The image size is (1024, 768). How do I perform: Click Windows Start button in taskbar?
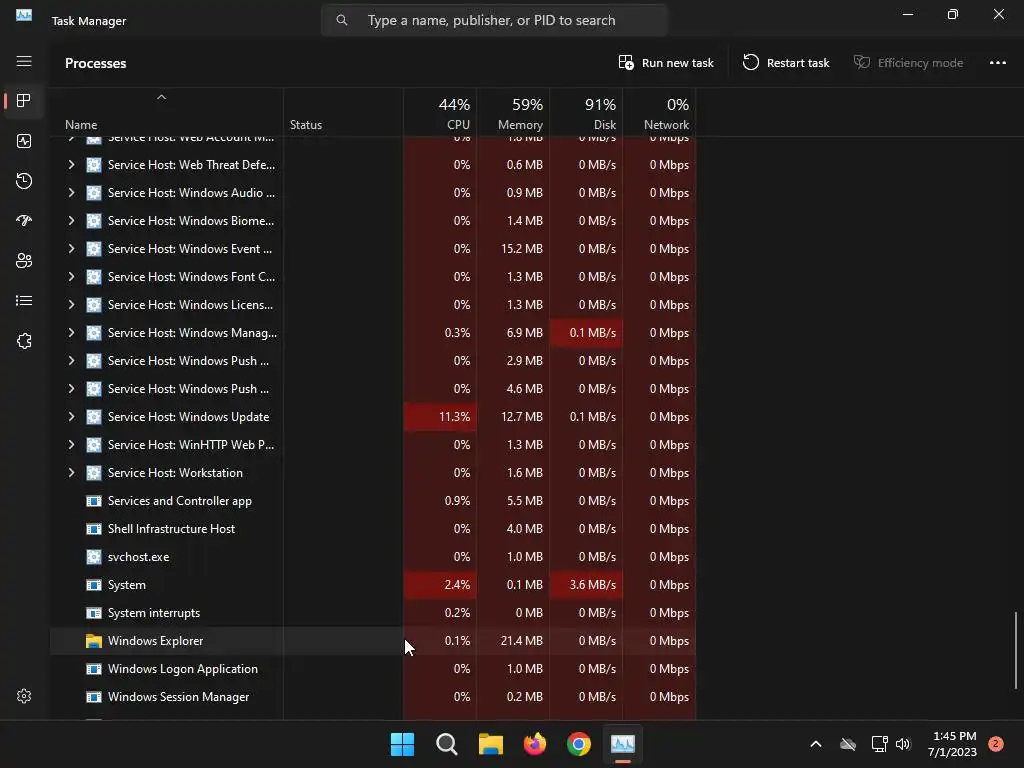[x=402, y=744]
